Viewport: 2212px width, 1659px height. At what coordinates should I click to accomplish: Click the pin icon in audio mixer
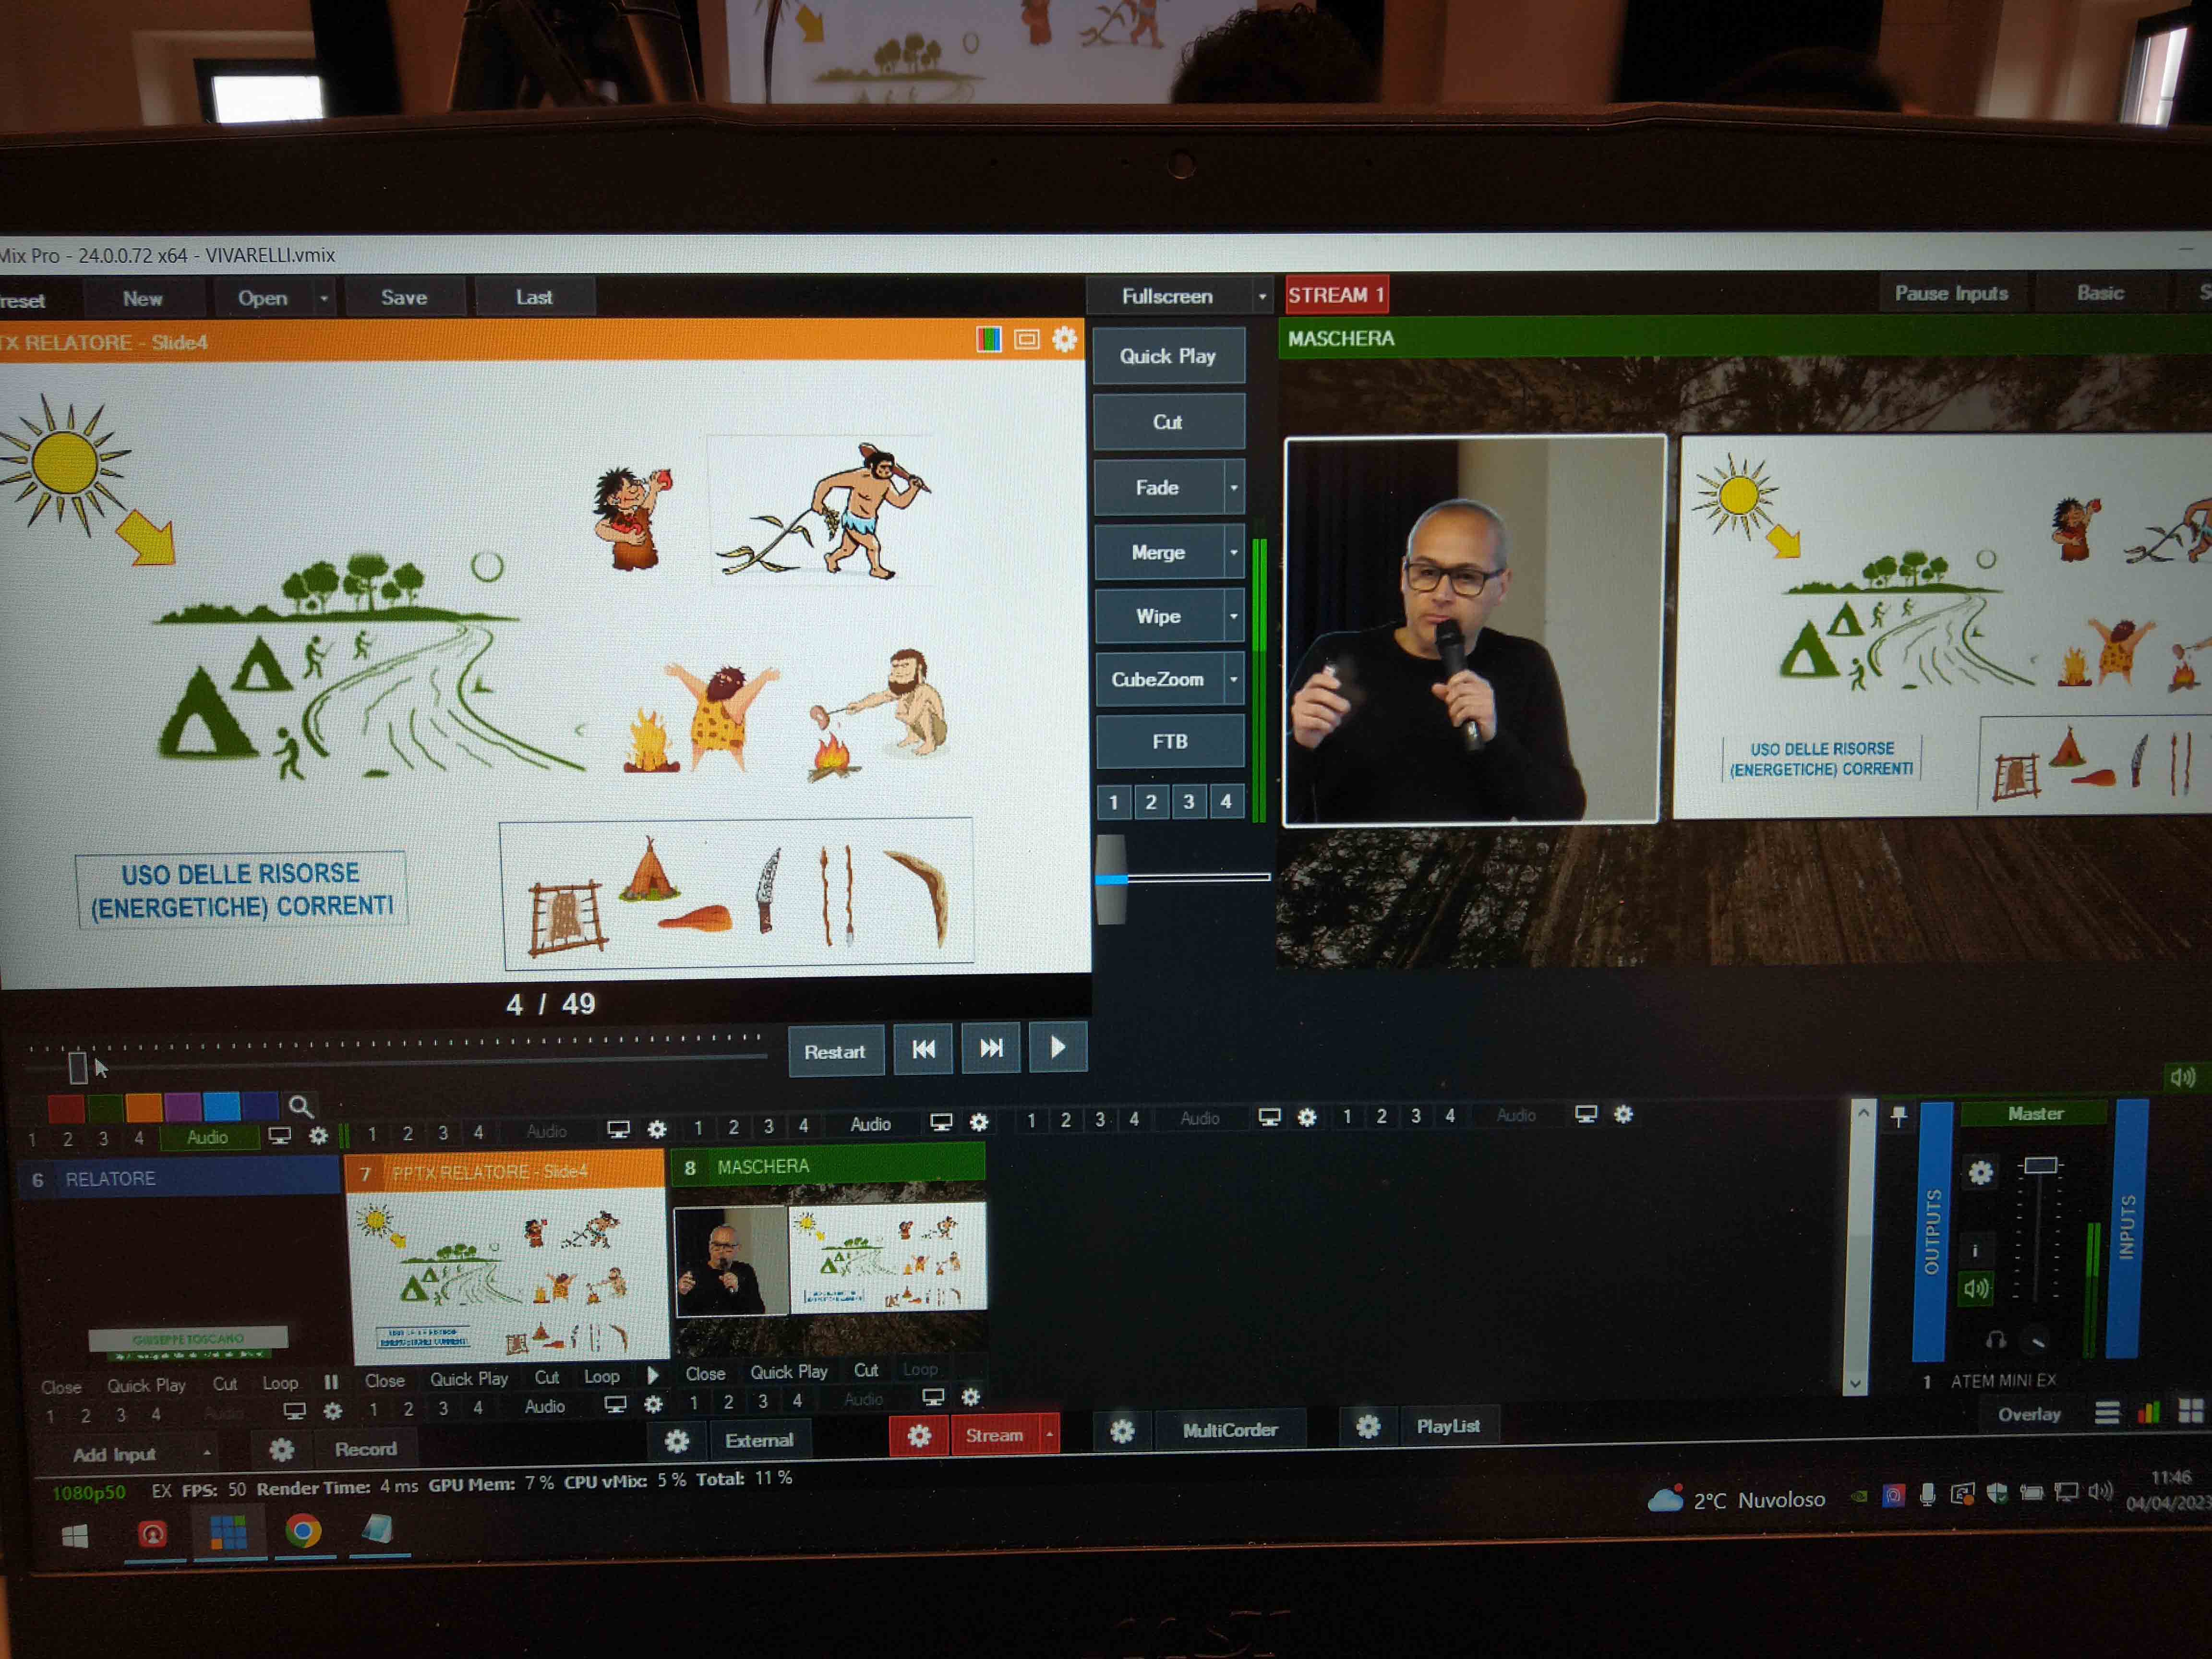pos(1899,1116)
